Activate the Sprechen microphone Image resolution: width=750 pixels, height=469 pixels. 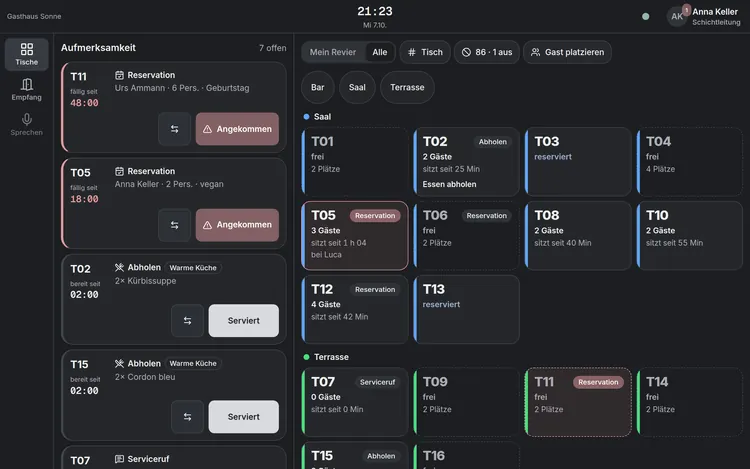coord(27,124)
